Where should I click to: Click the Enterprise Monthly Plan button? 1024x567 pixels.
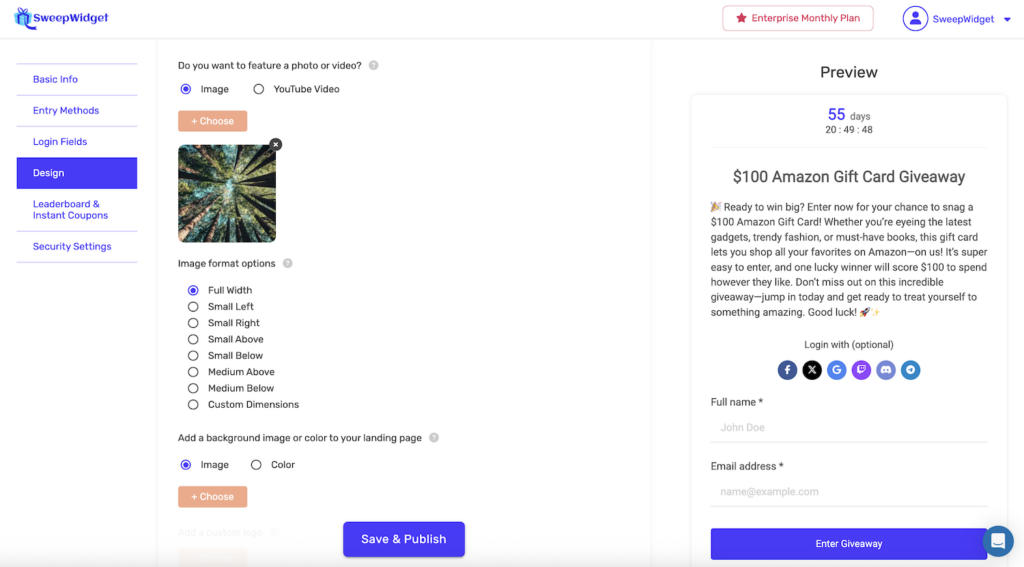[798, 18]
